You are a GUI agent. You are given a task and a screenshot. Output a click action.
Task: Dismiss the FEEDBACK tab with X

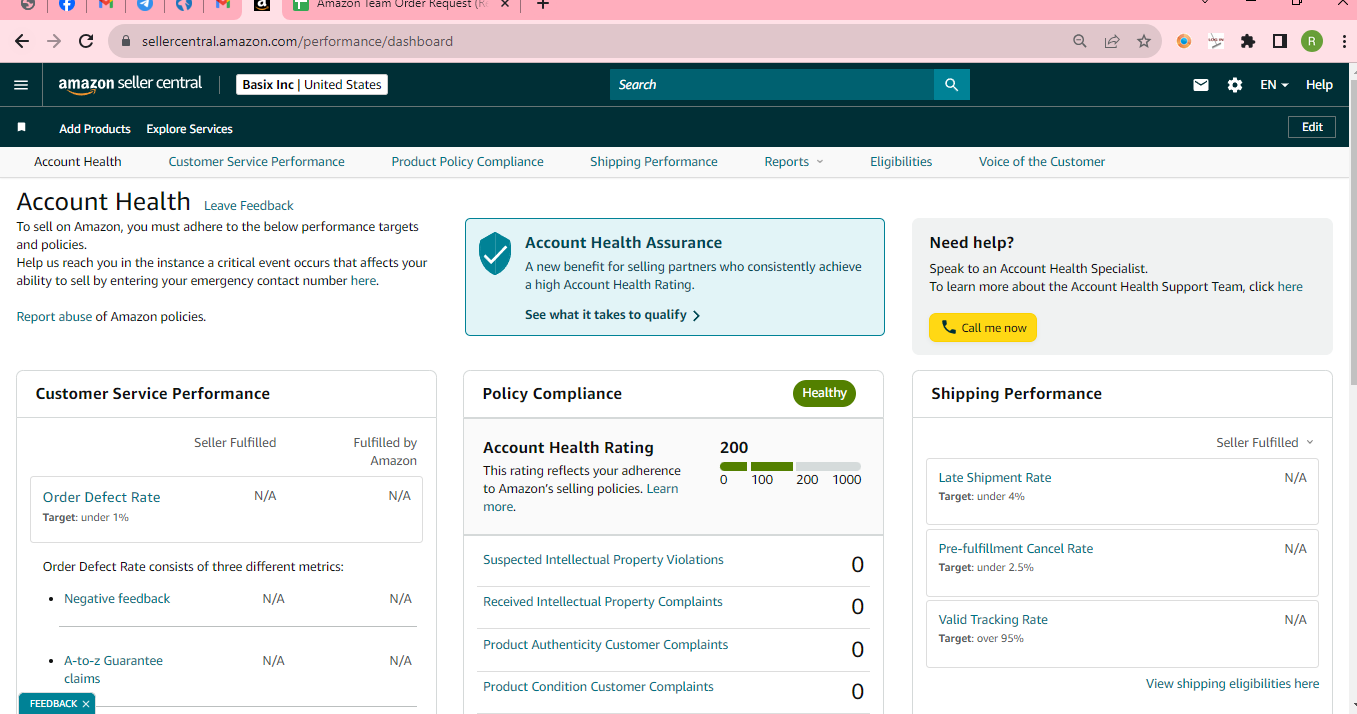click(86, 704)
